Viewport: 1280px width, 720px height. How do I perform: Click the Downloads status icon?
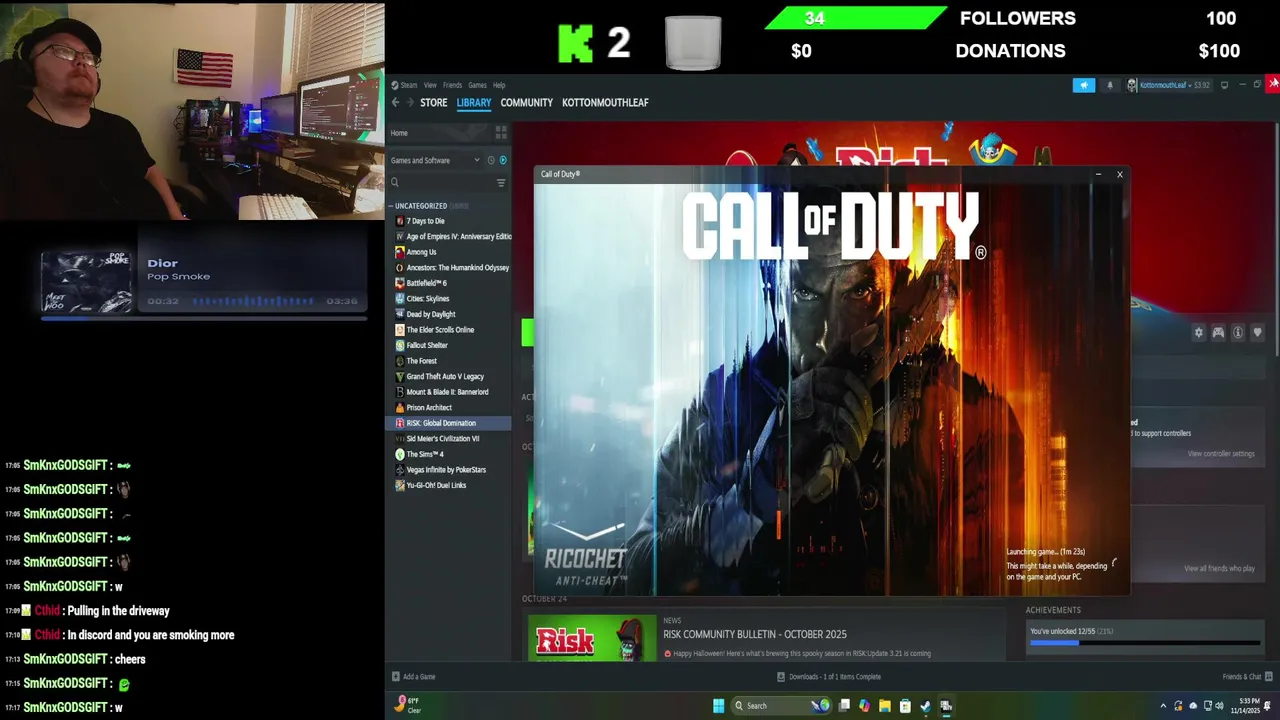[781, 677]
